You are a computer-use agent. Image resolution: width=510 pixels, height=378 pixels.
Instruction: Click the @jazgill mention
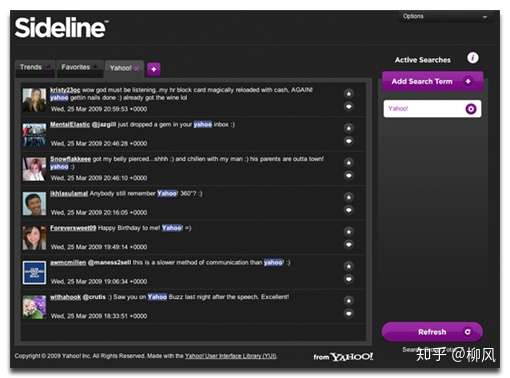[x=104, y=125]
